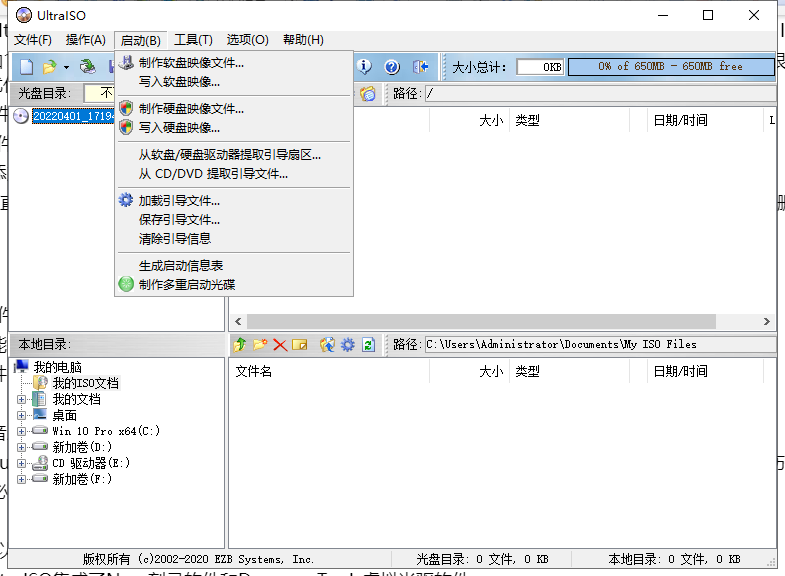
Task: Open dropdown arrow beside Open file icon
Action: pos(66,67)
